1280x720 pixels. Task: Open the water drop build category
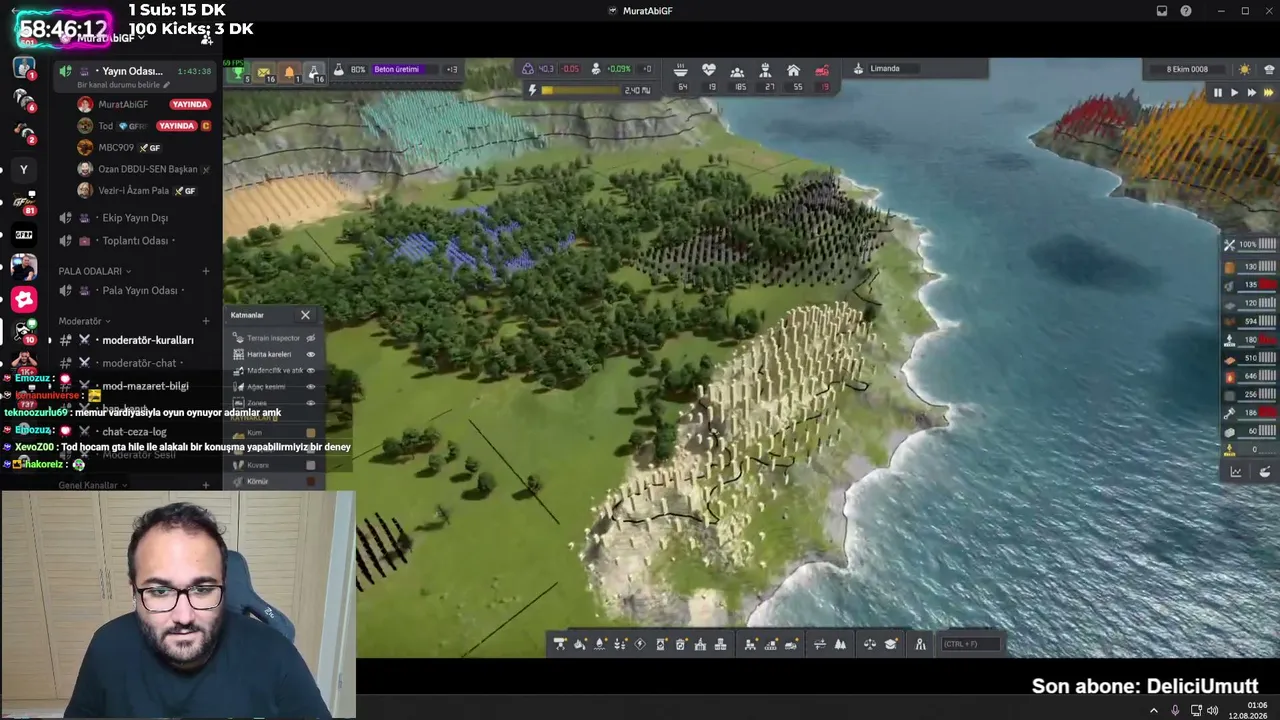coord(600,644)
